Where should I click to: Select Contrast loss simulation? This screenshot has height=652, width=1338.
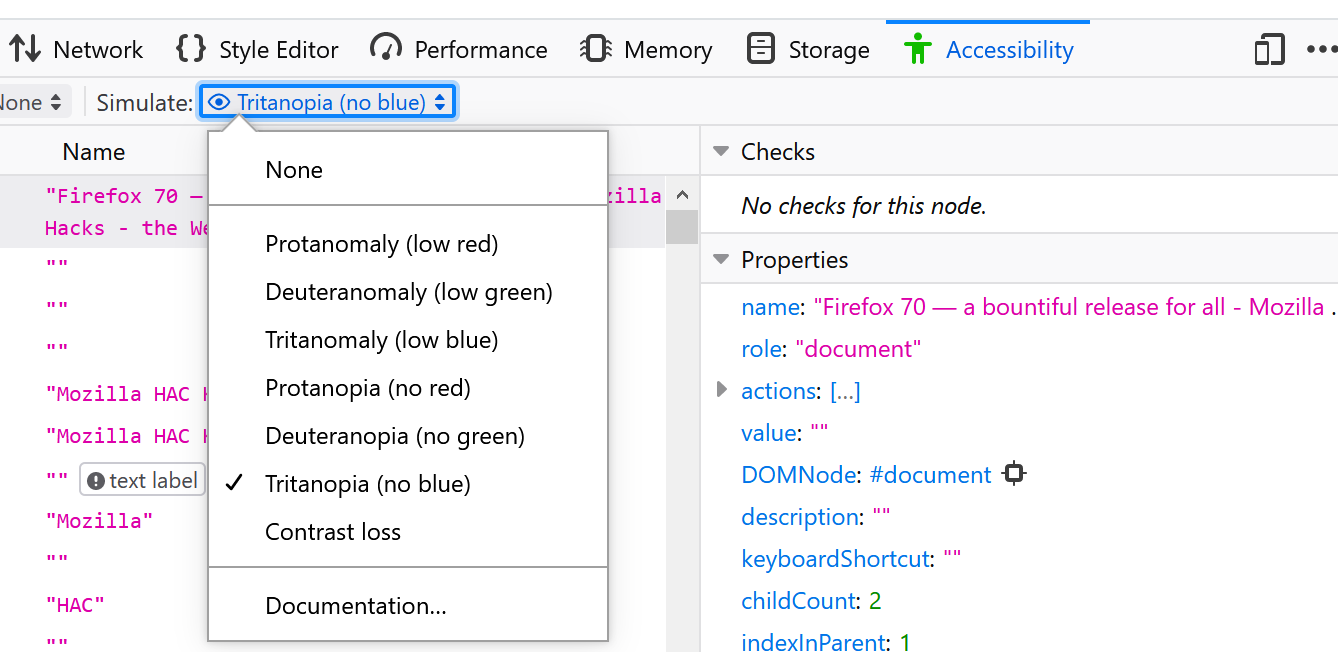coord(408,532)
